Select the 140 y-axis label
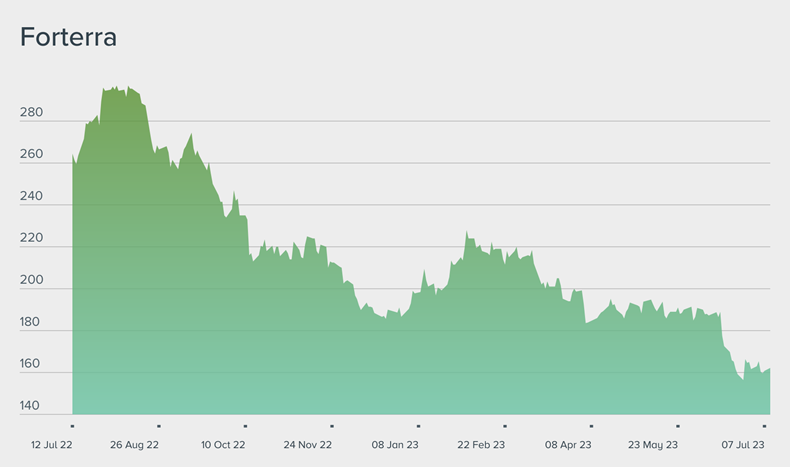The height and width of the screenshot is (467, 790). pos(31,407)
